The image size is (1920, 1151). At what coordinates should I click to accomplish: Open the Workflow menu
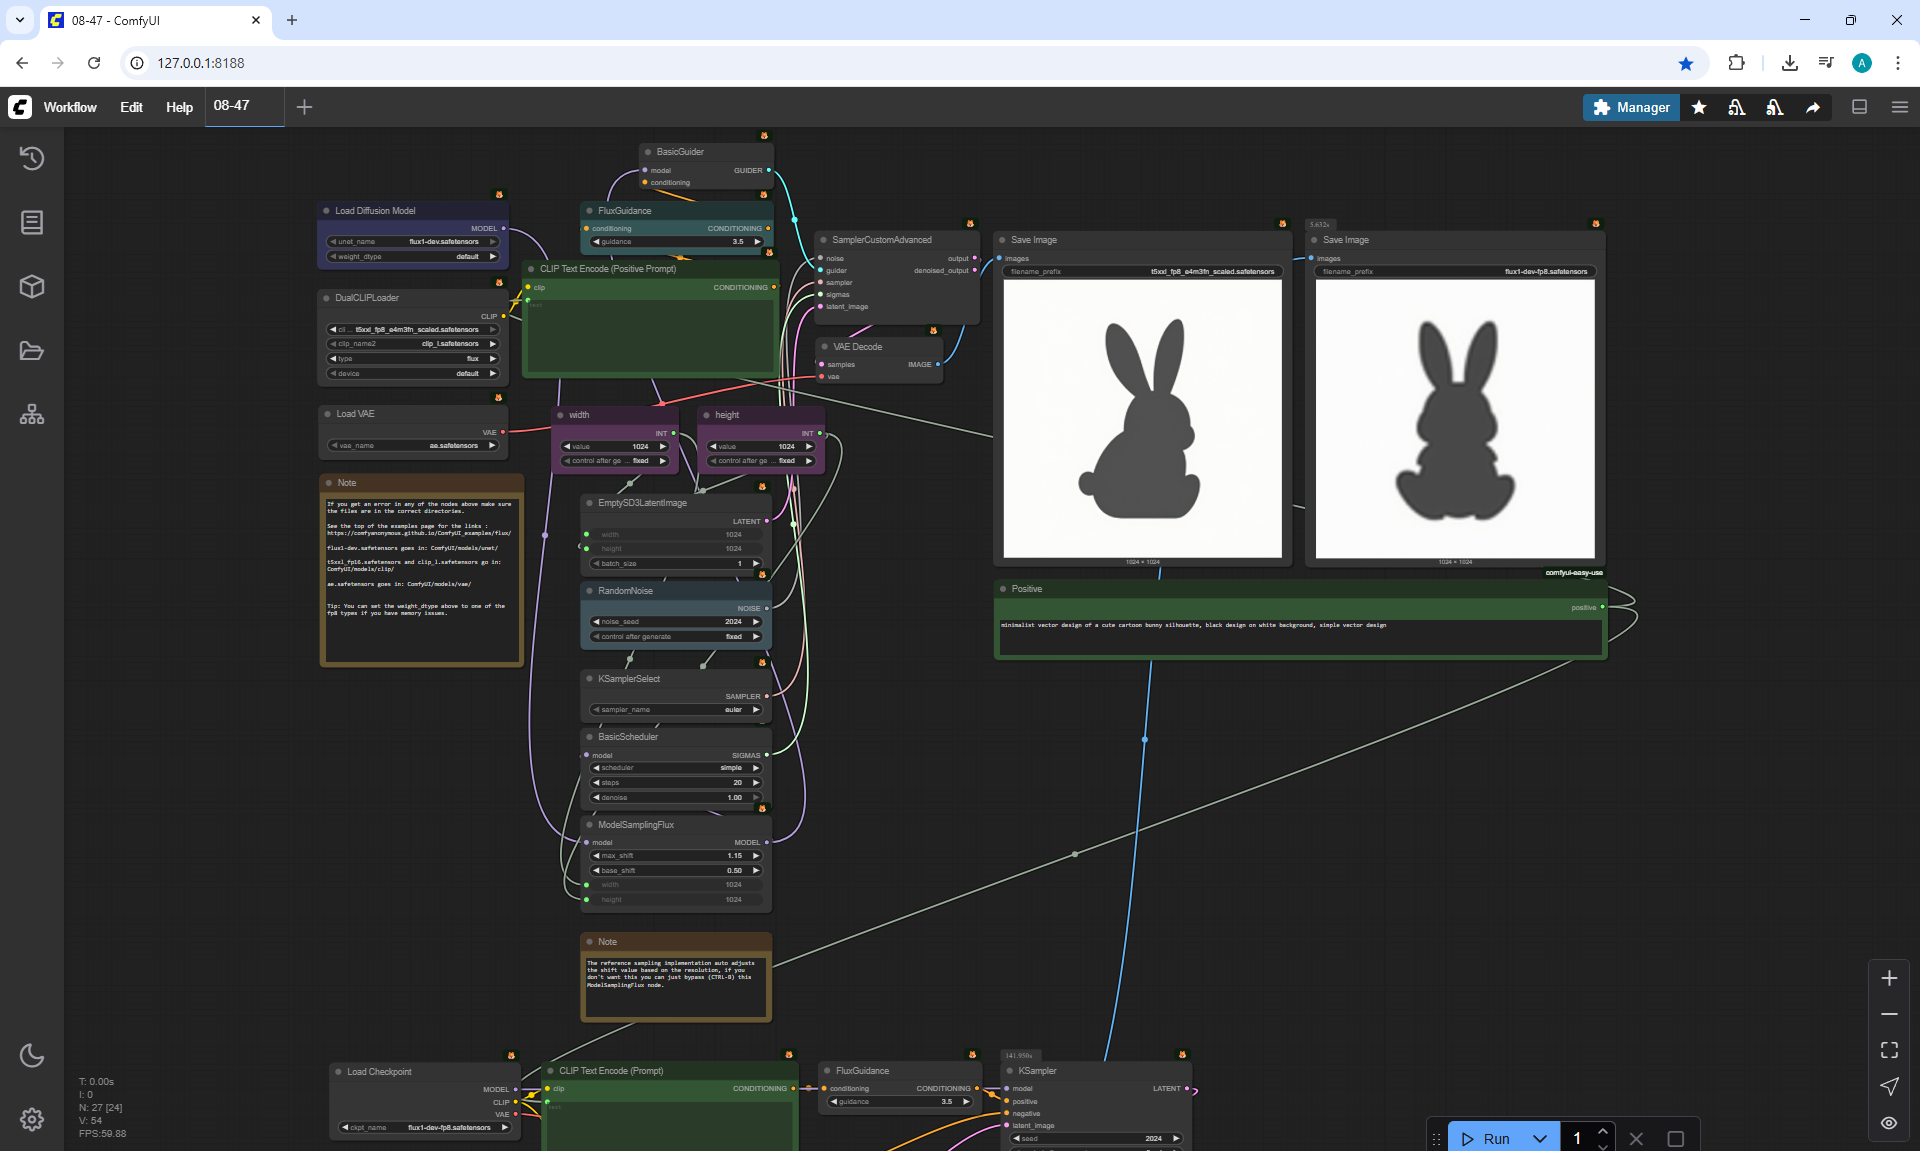pyautogui.click(x=70, y=107)
